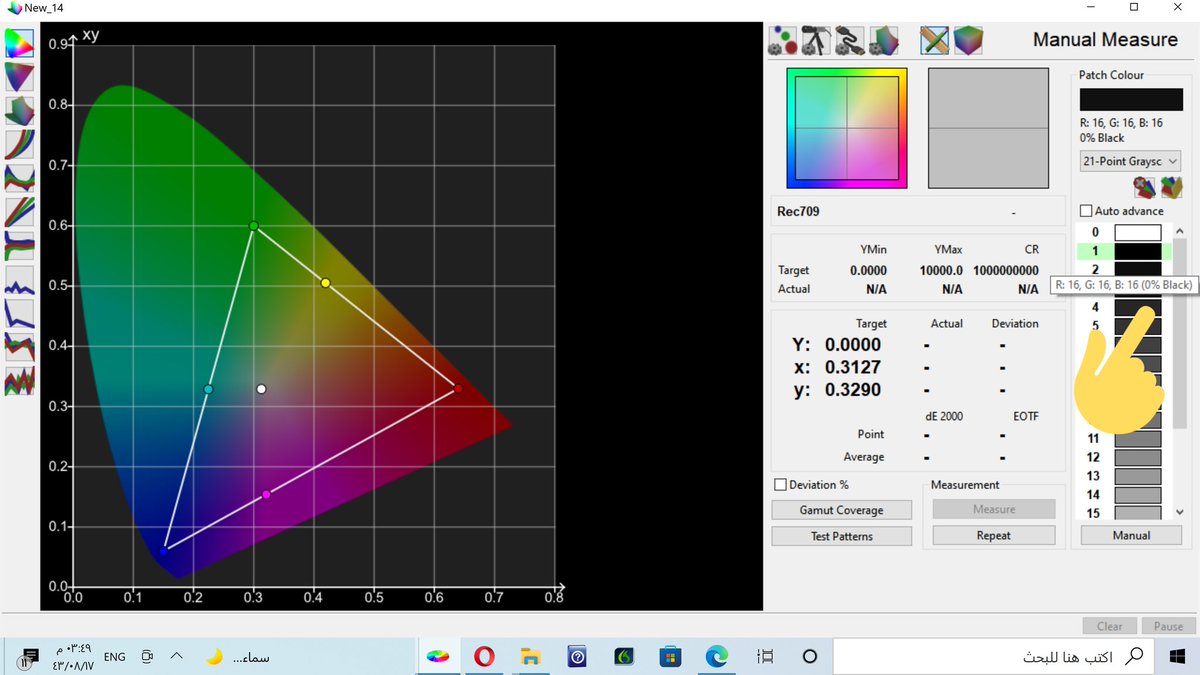Open the green flame app icon in taskbar

pyautogui.click(x=623, y=656)
